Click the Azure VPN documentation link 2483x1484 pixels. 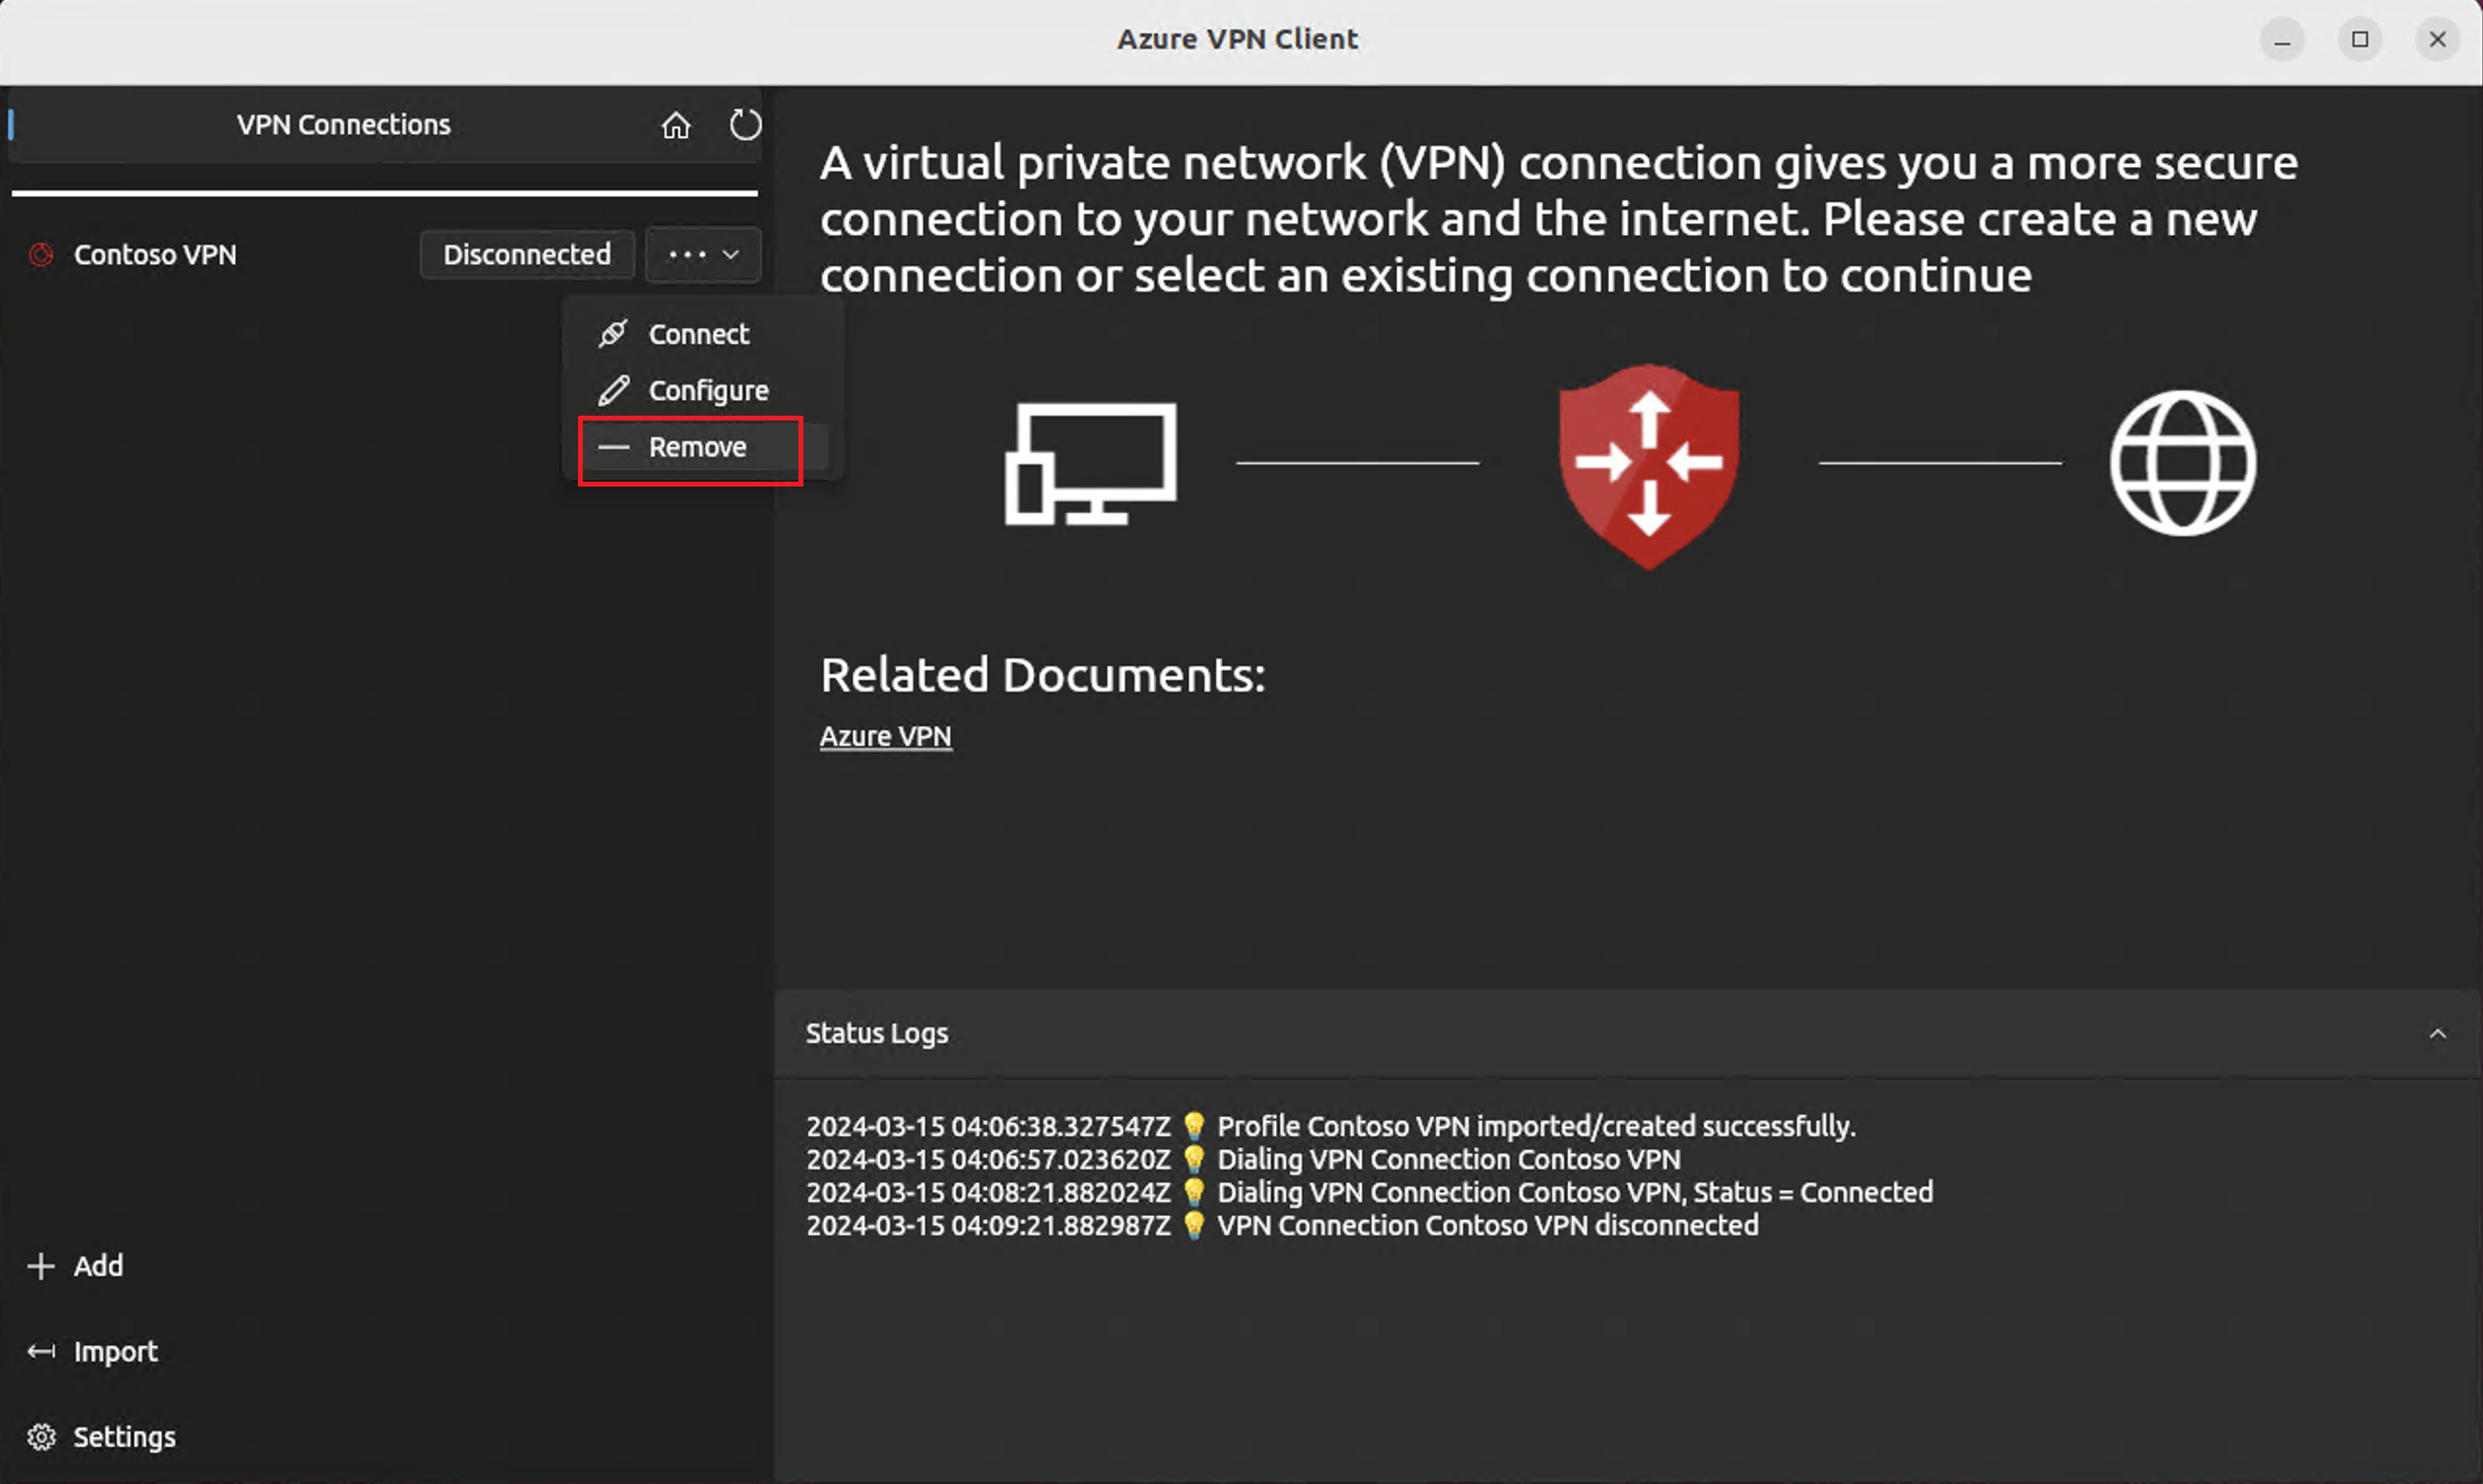(885, 735)
